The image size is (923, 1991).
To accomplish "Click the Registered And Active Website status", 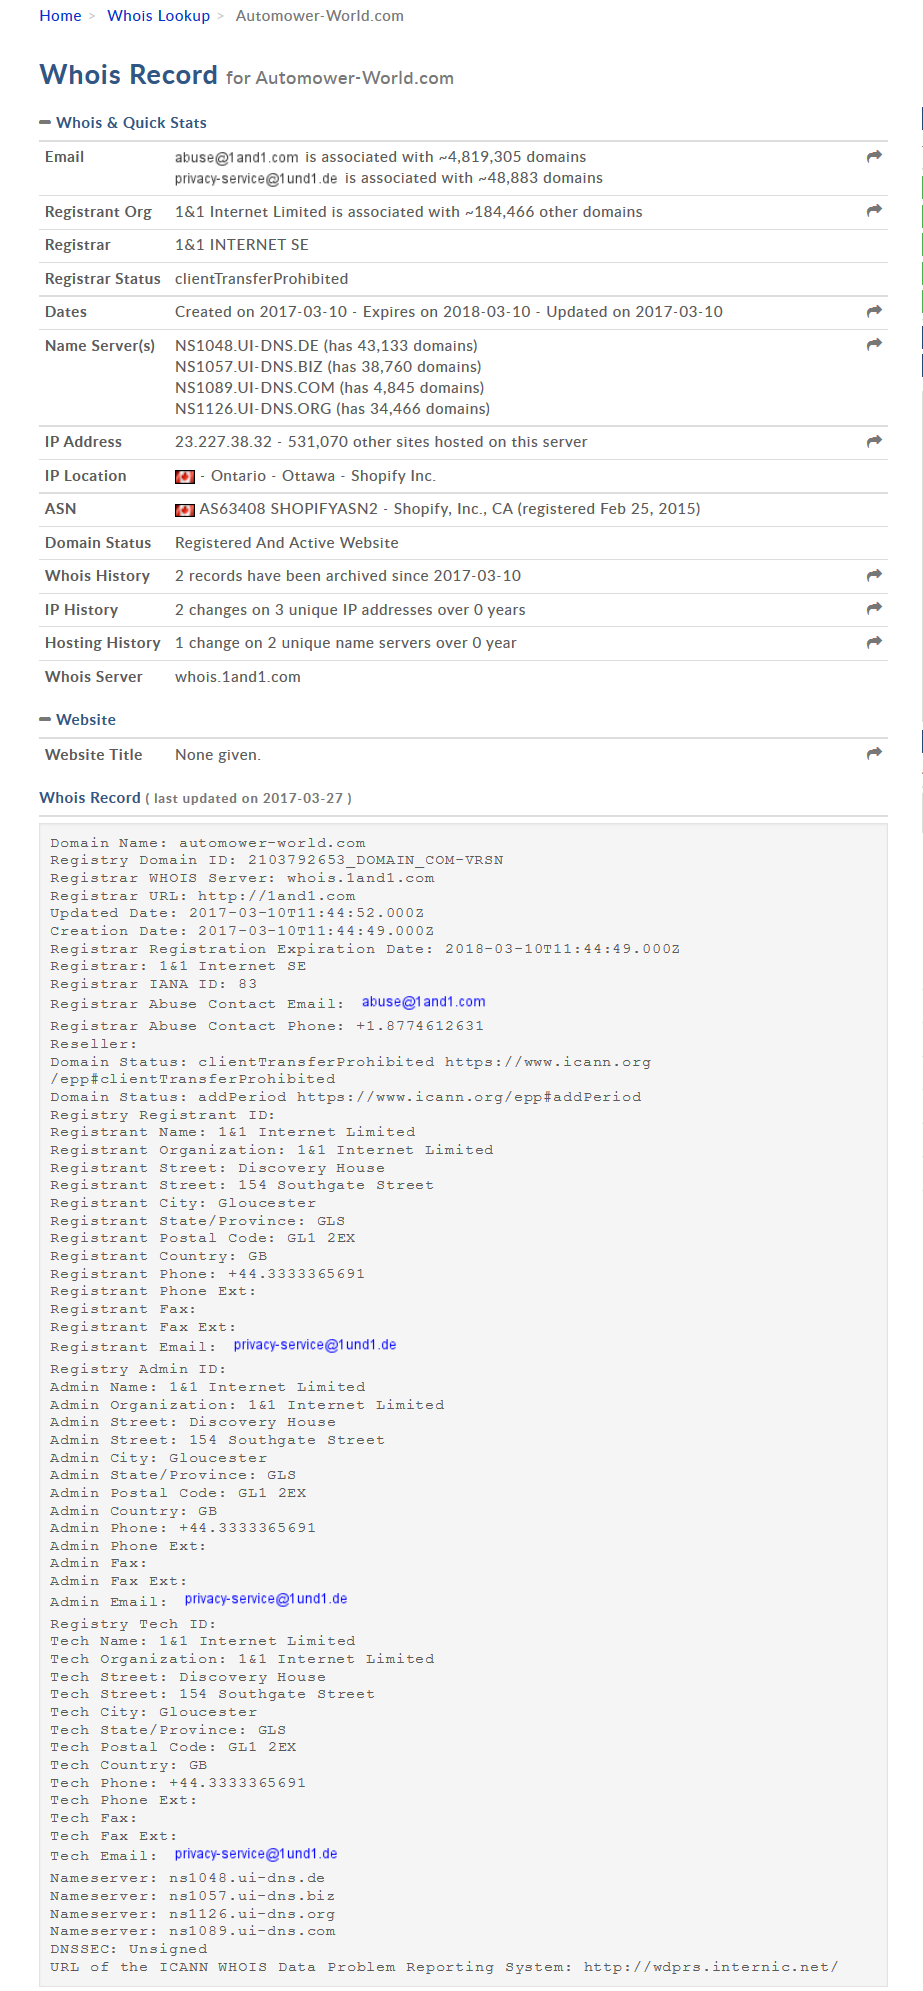I will [287, 543].
